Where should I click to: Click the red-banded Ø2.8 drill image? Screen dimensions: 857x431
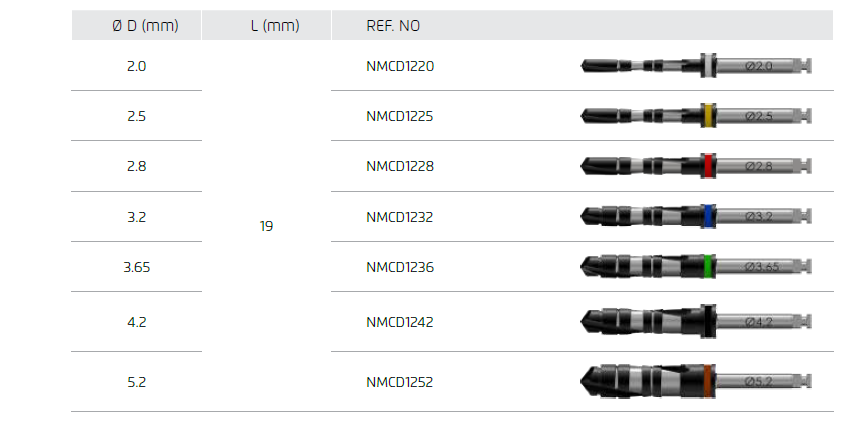(x=697, y=166)
